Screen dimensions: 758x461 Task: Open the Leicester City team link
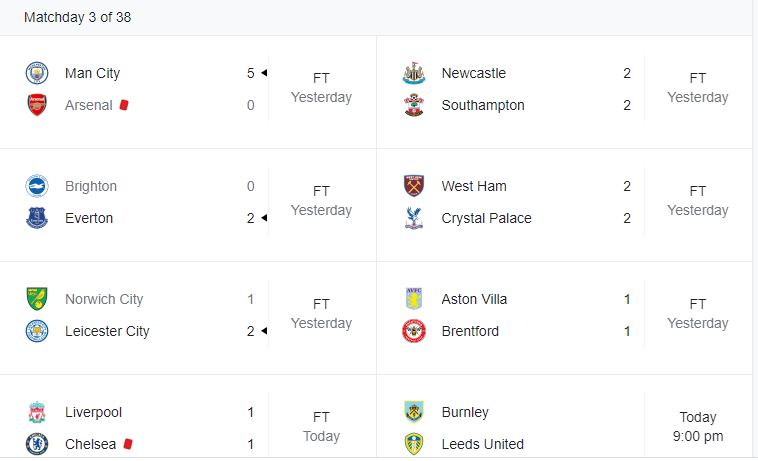pos(107,331)
